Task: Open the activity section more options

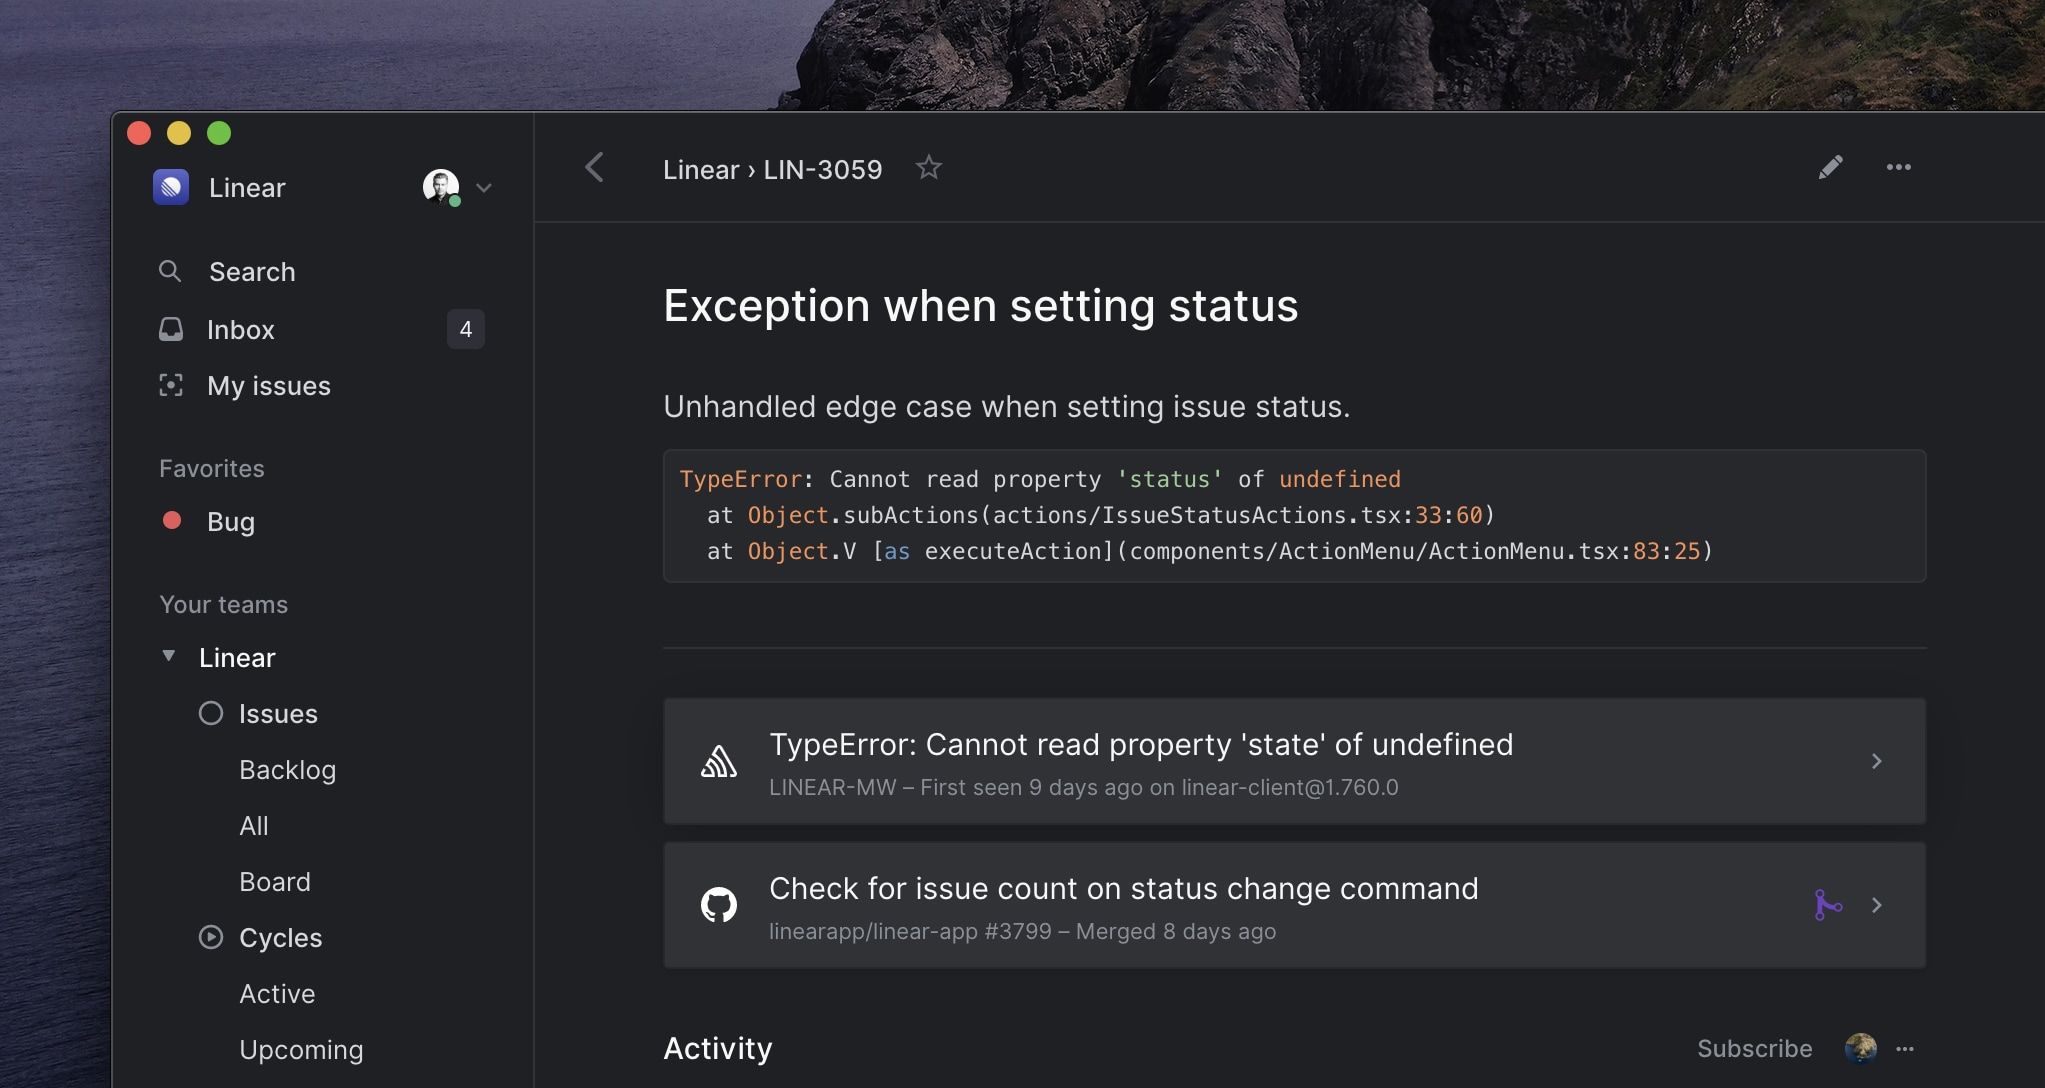Action: point(1905,1048)
